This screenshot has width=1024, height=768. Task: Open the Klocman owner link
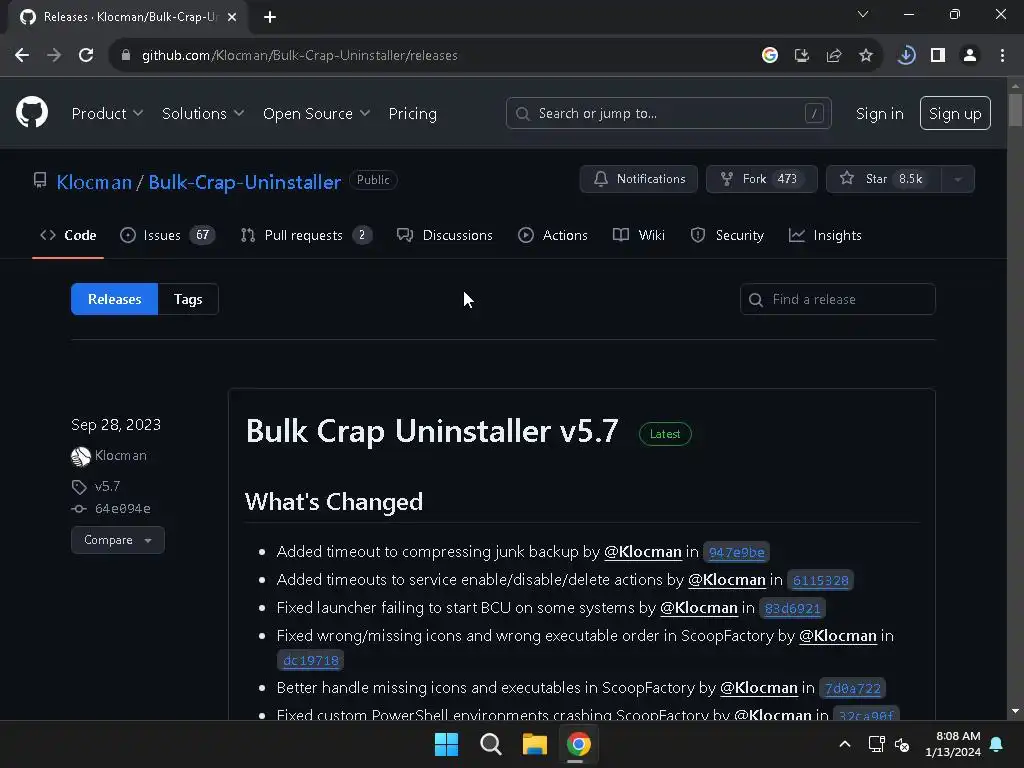[x=94, y=182]
